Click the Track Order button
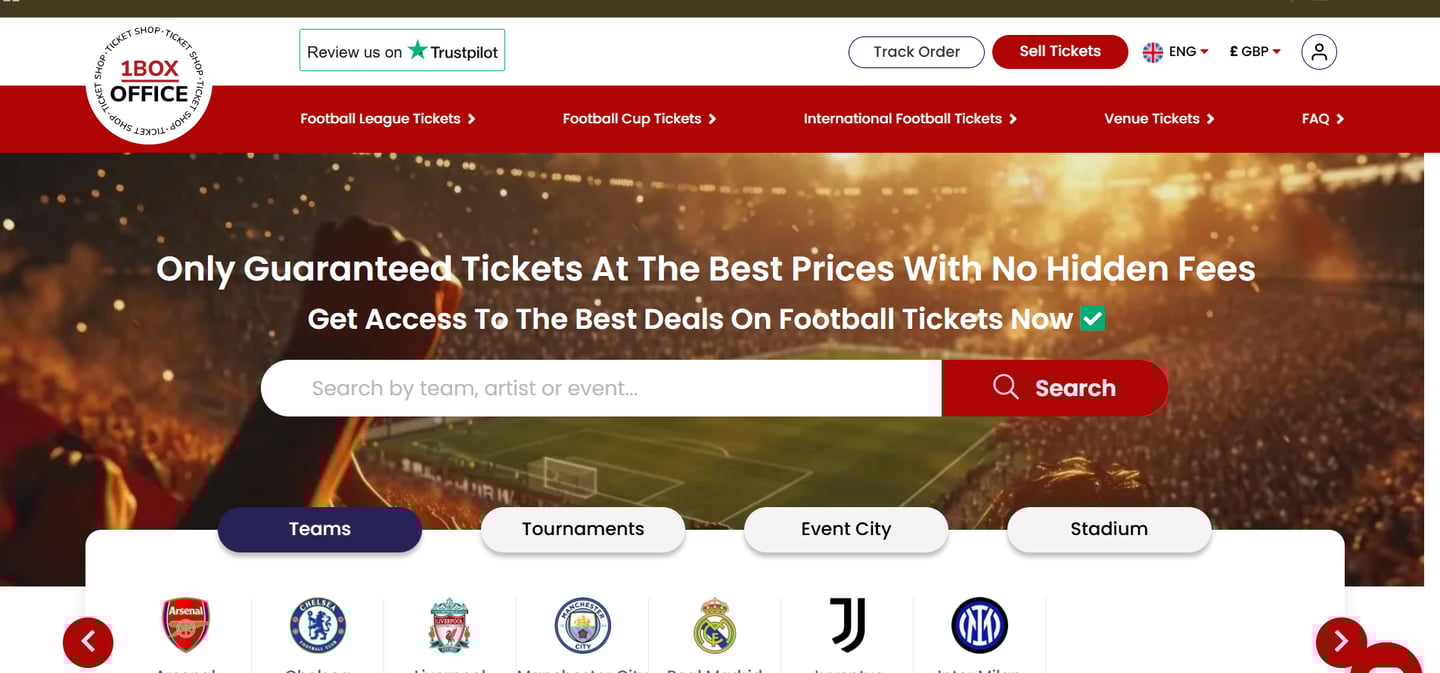This screenshot has width=1440, height=673. click(916, 52)
